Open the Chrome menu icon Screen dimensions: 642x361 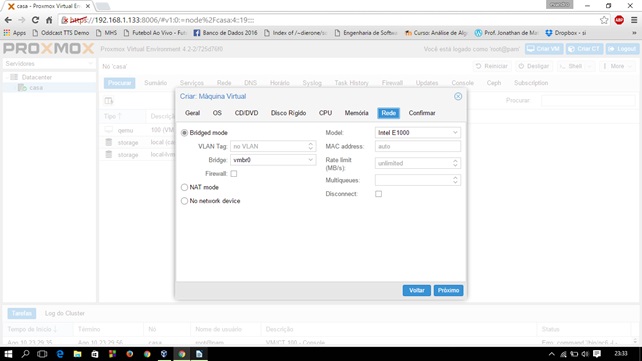point(634,20)
